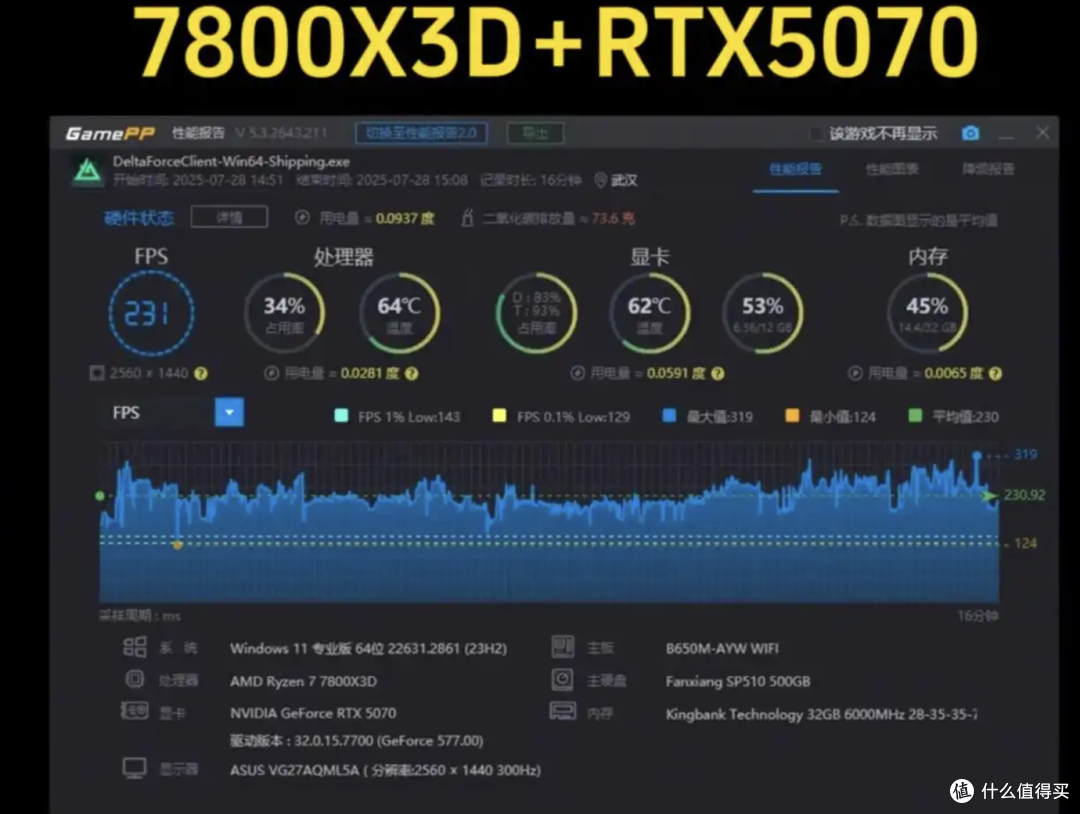
Task: Click the camera screenshot icon
Action: tap(970, 133)
